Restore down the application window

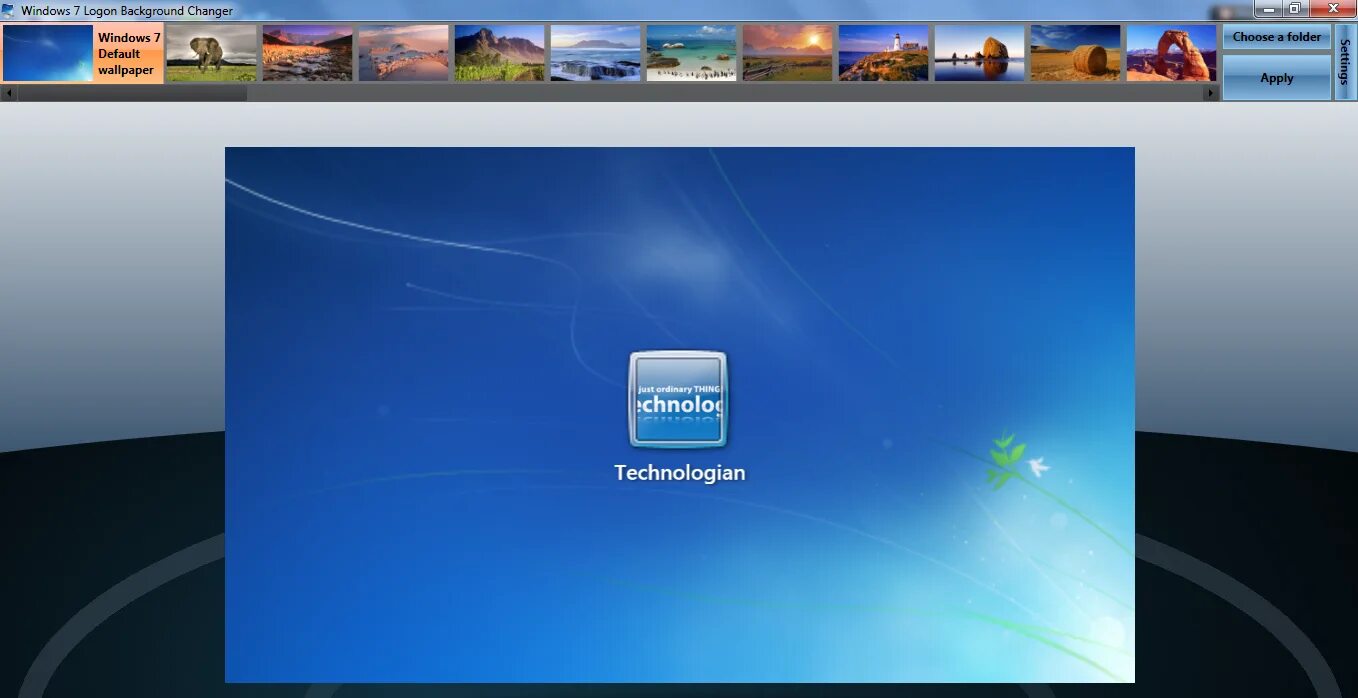tap(1295, 9)
